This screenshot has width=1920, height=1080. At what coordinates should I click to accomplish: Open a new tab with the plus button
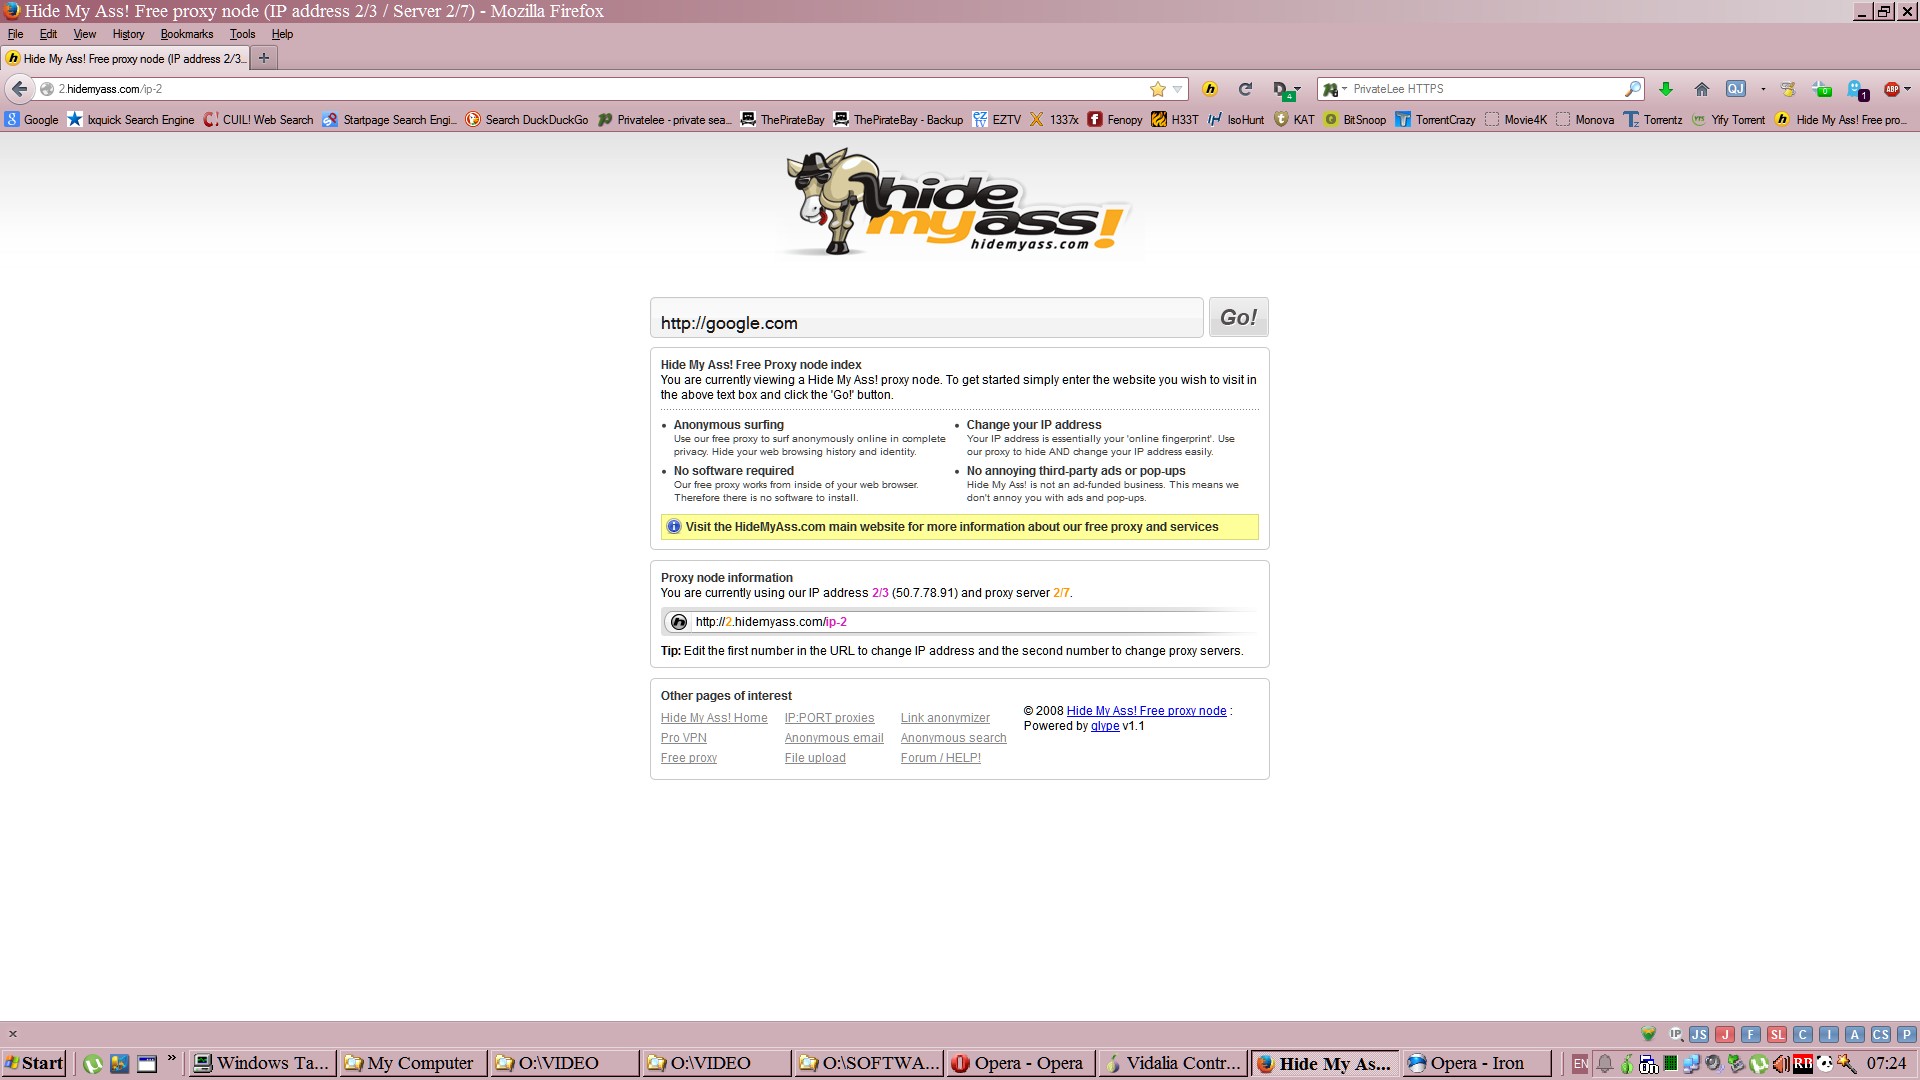point(264,58)
